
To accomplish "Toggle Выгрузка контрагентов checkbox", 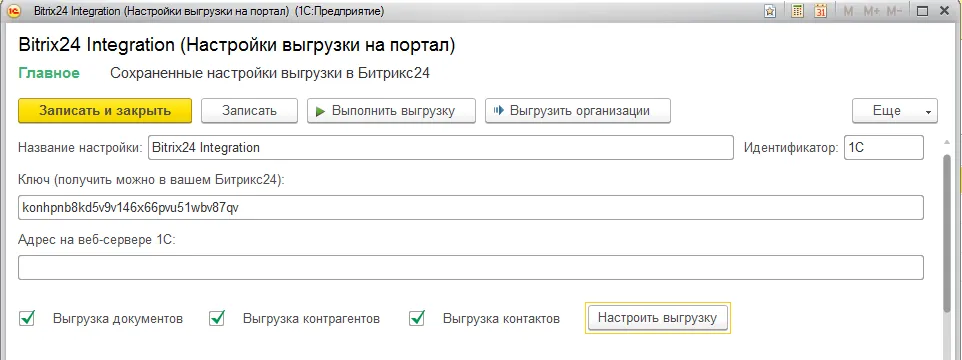I will click(x=217, y=318).
